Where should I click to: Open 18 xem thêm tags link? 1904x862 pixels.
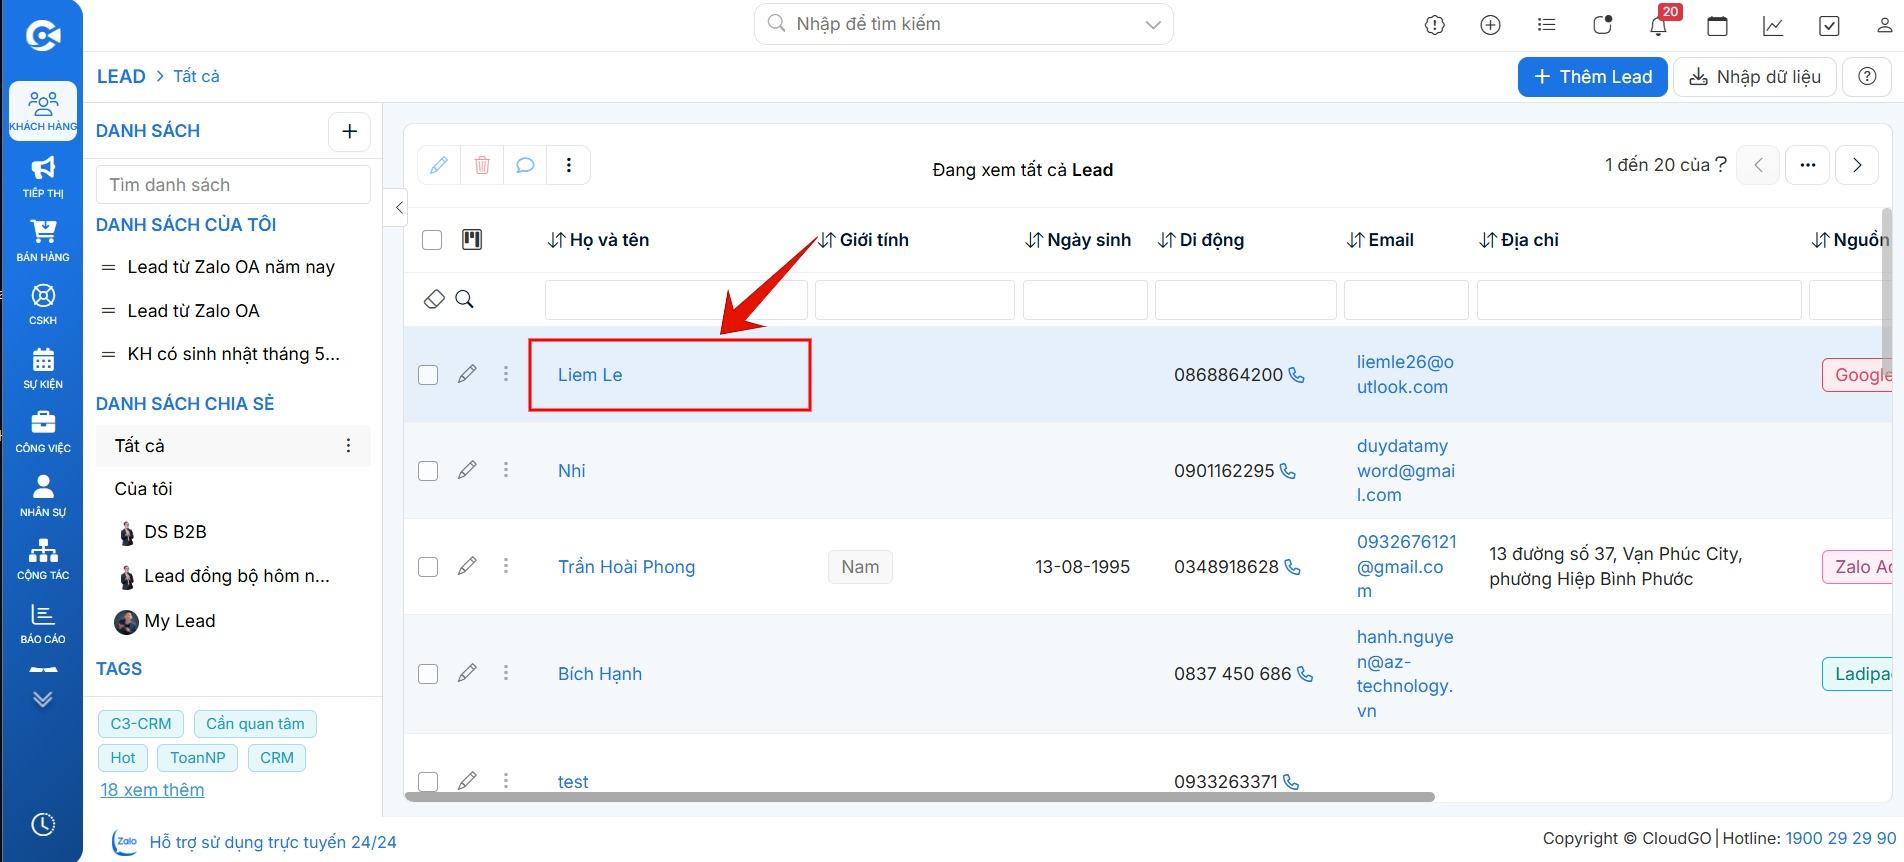point(152,790)
